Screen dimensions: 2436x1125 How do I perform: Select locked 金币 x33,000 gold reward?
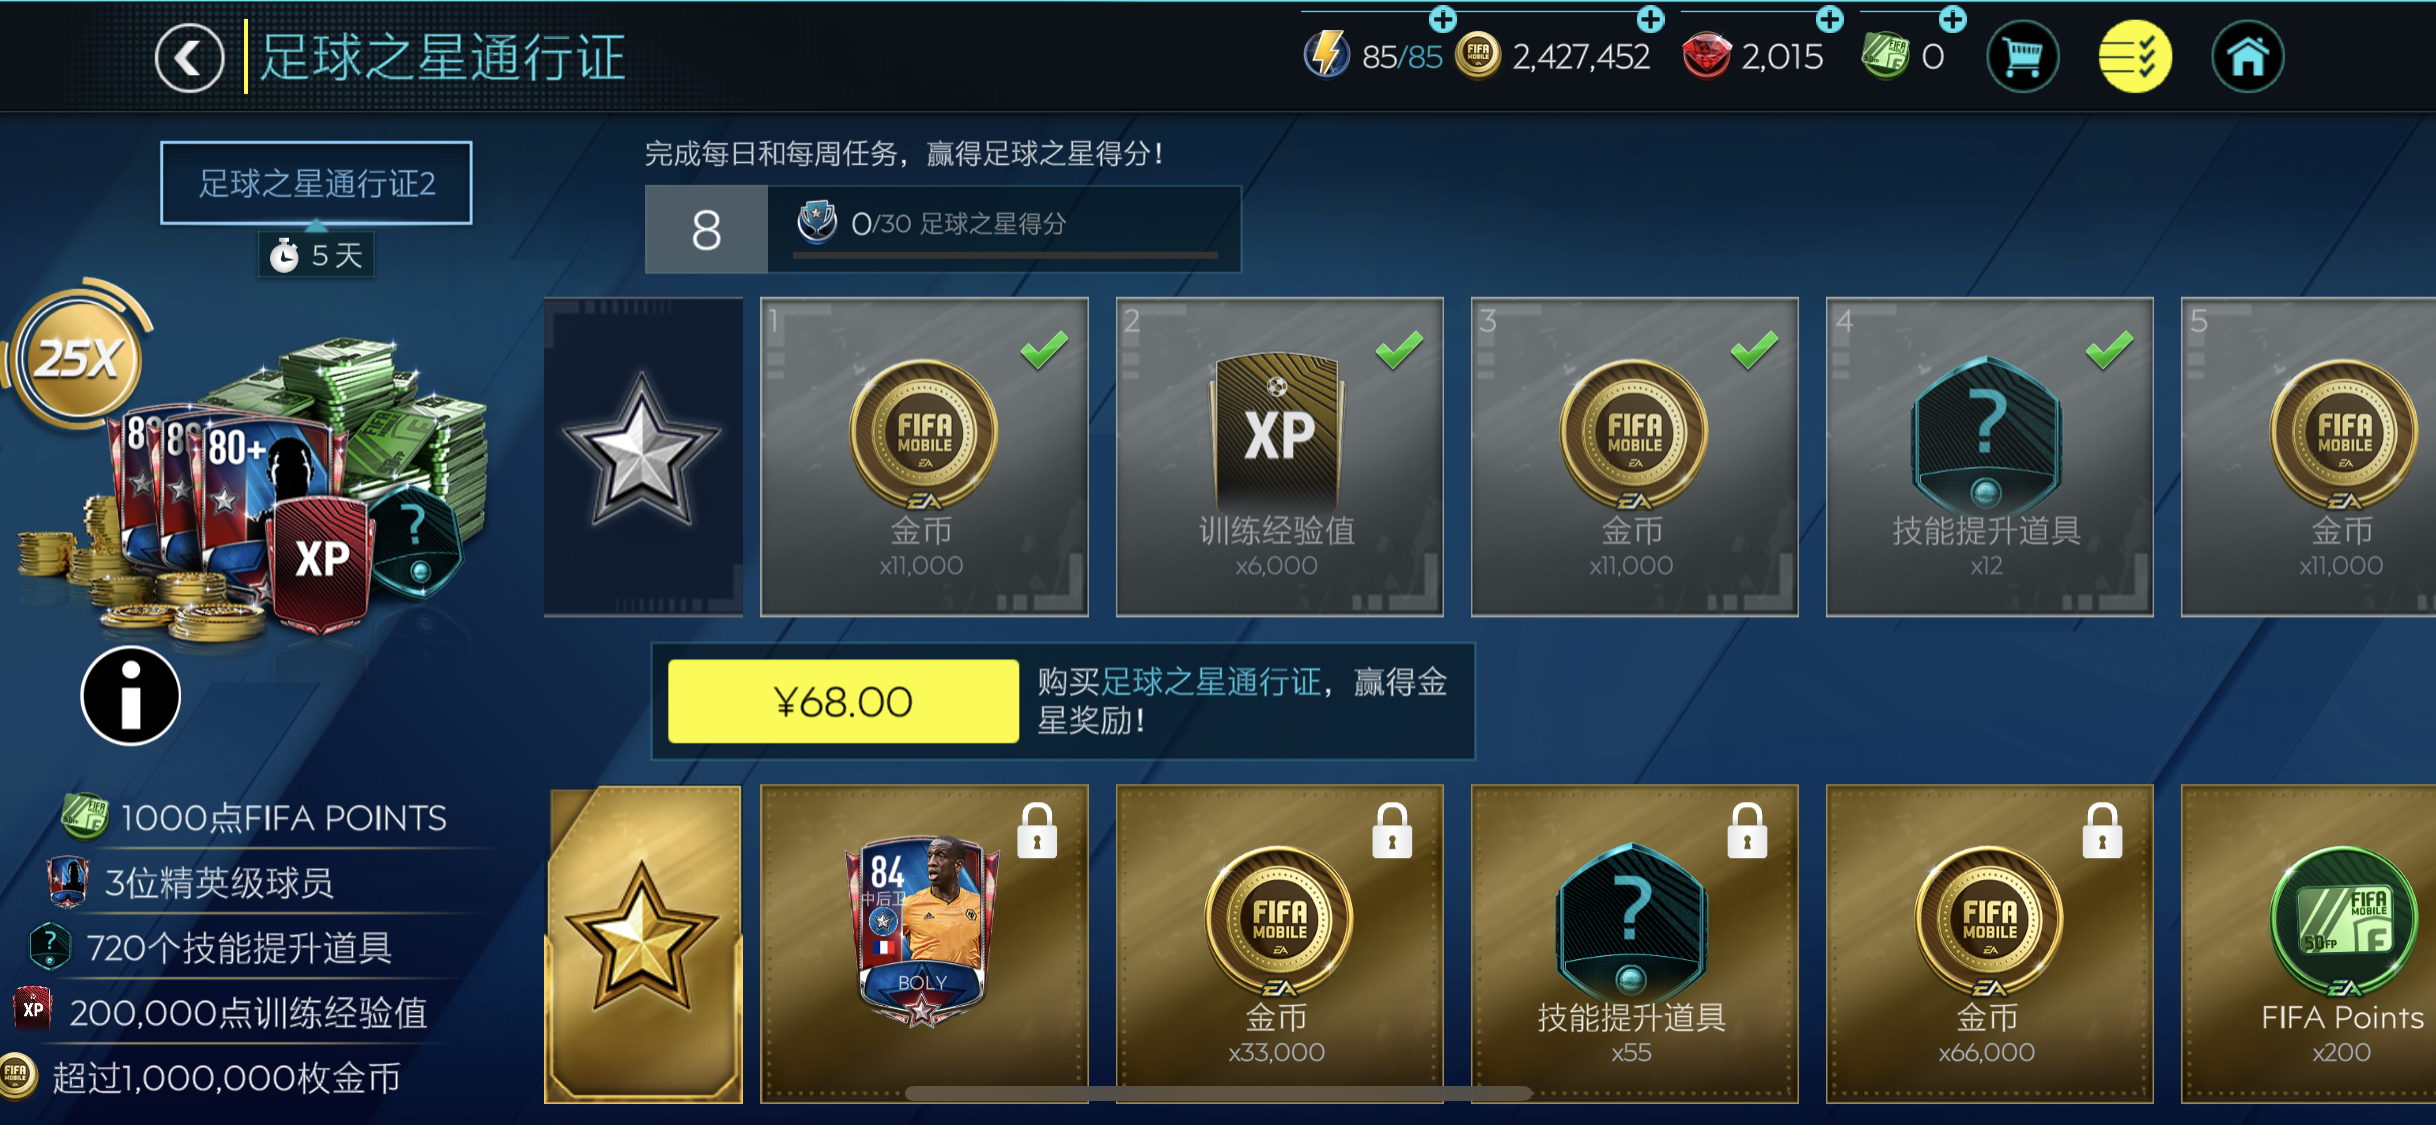pos(1279,944)
